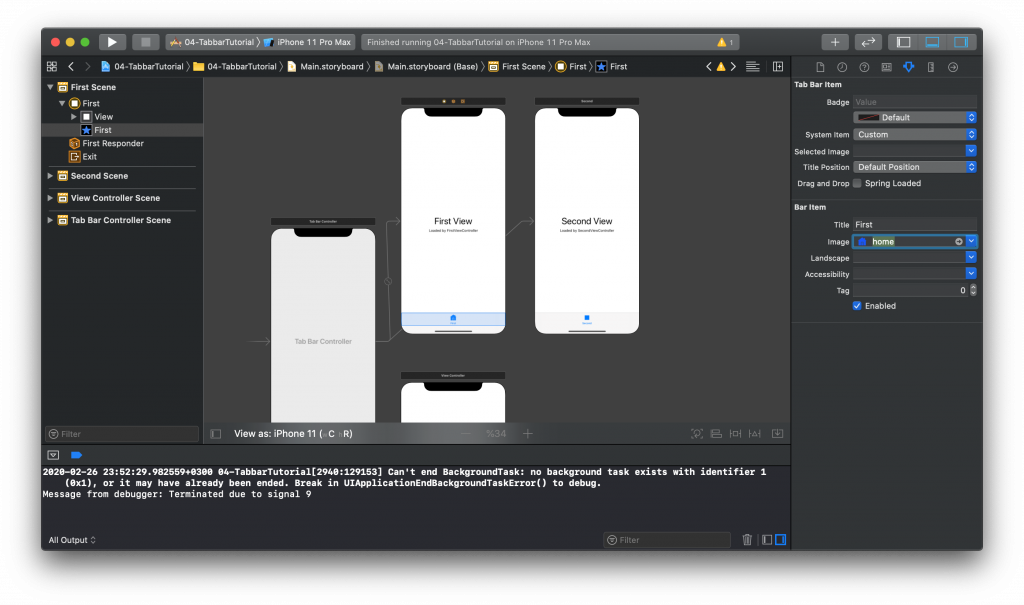
Task: Expand the View row in outline
Action: pos(74,117)
